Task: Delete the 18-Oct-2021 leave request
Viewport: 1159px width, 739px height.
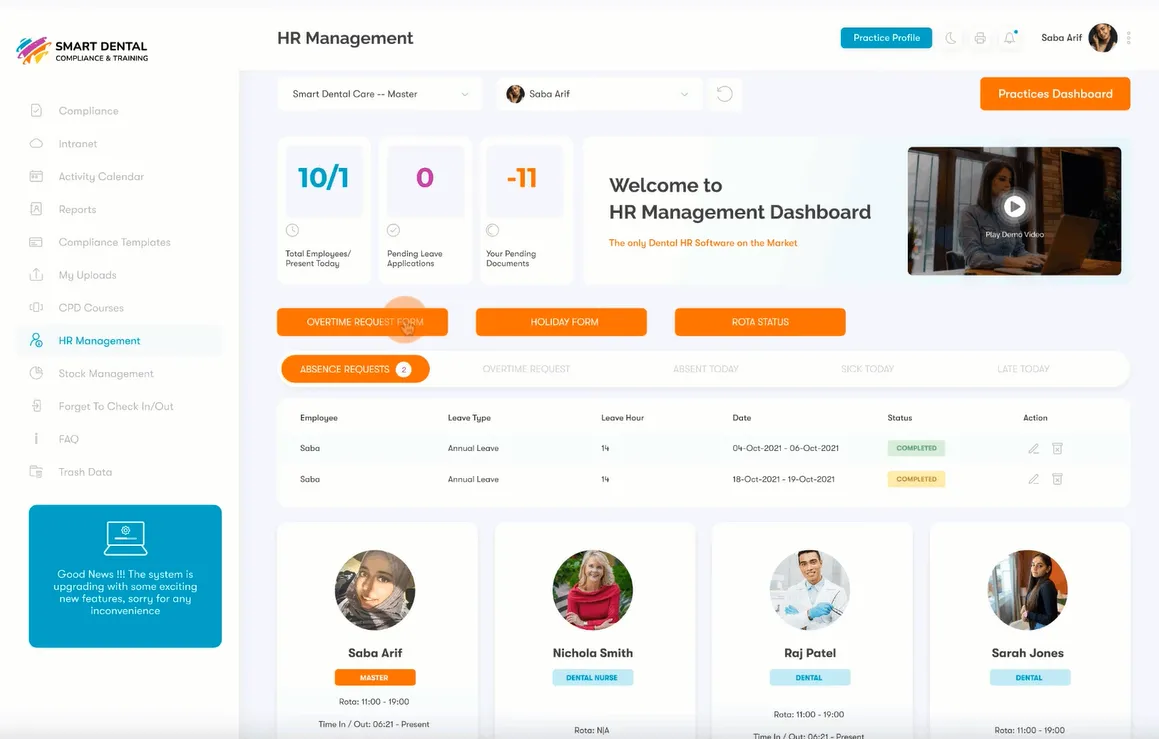Action: tap(1058, 479)
